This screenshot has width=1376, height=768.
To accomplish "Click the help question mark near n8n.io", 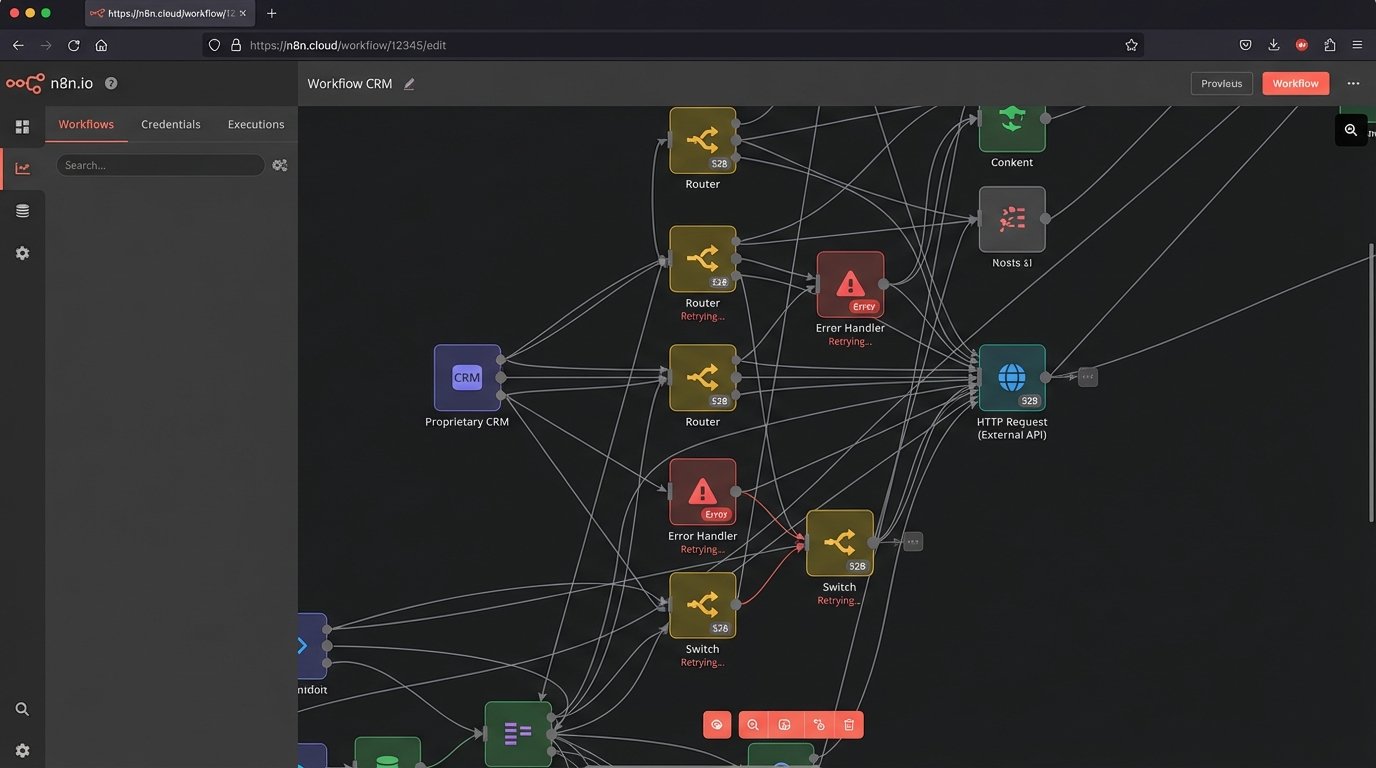I will click(111, 83).
